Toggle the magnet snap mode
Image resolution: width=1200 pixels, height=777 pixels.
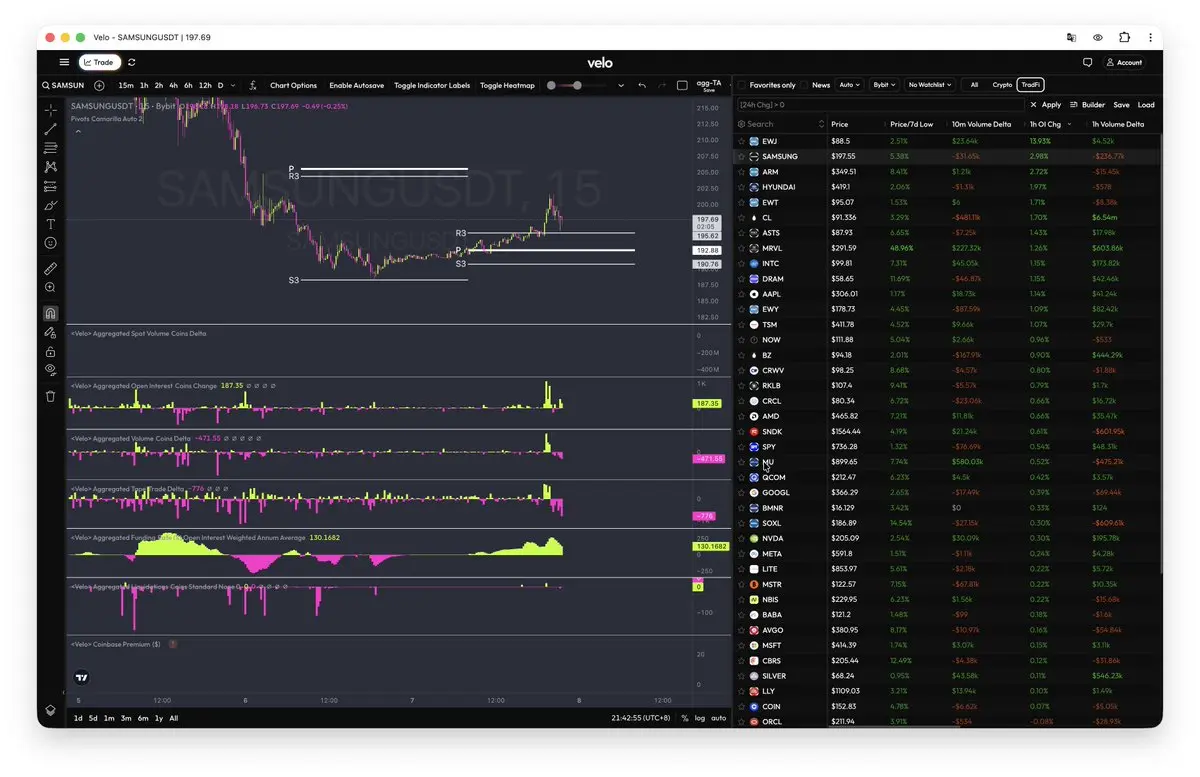click(50, 313)
